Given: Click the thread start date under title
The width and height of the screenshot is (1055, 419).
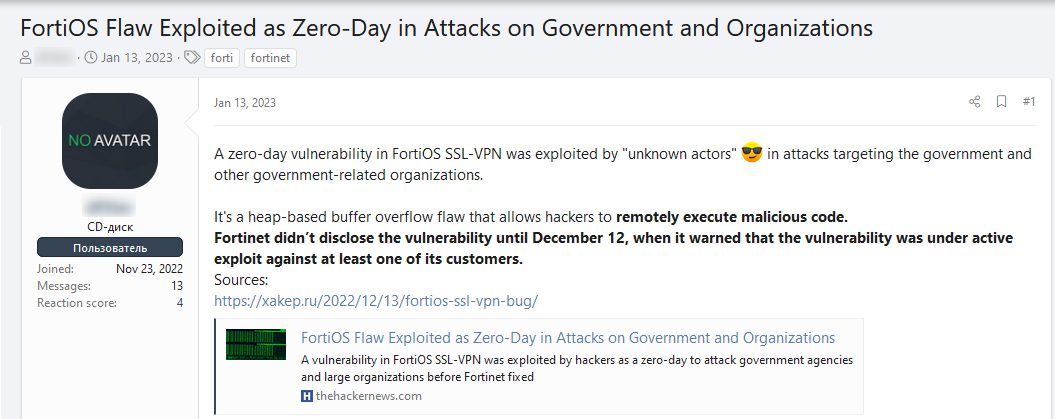Looking at the screenshot, I should tap(137, 58).
